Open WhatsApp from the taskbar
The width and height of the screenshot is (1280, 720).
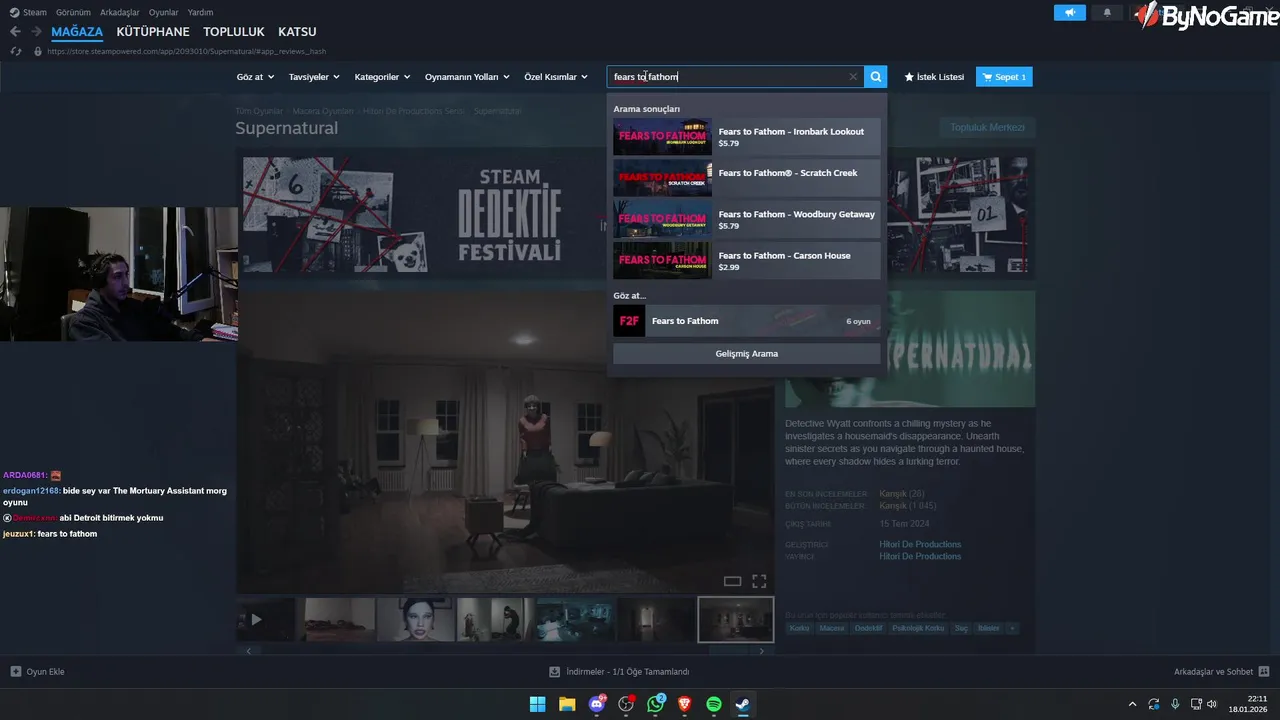tap(655, 704)
